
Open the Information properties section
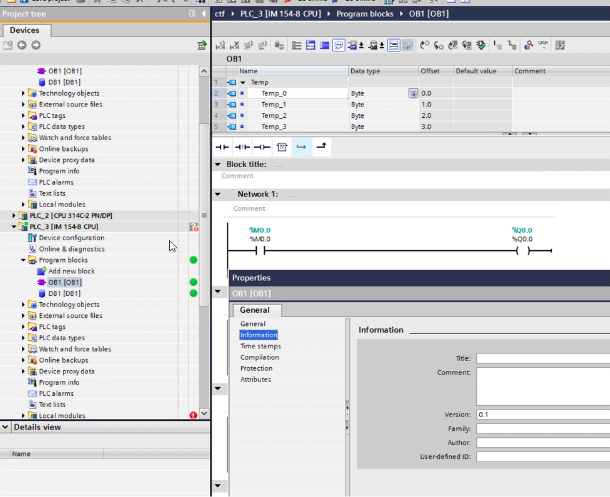pos(259,335)
